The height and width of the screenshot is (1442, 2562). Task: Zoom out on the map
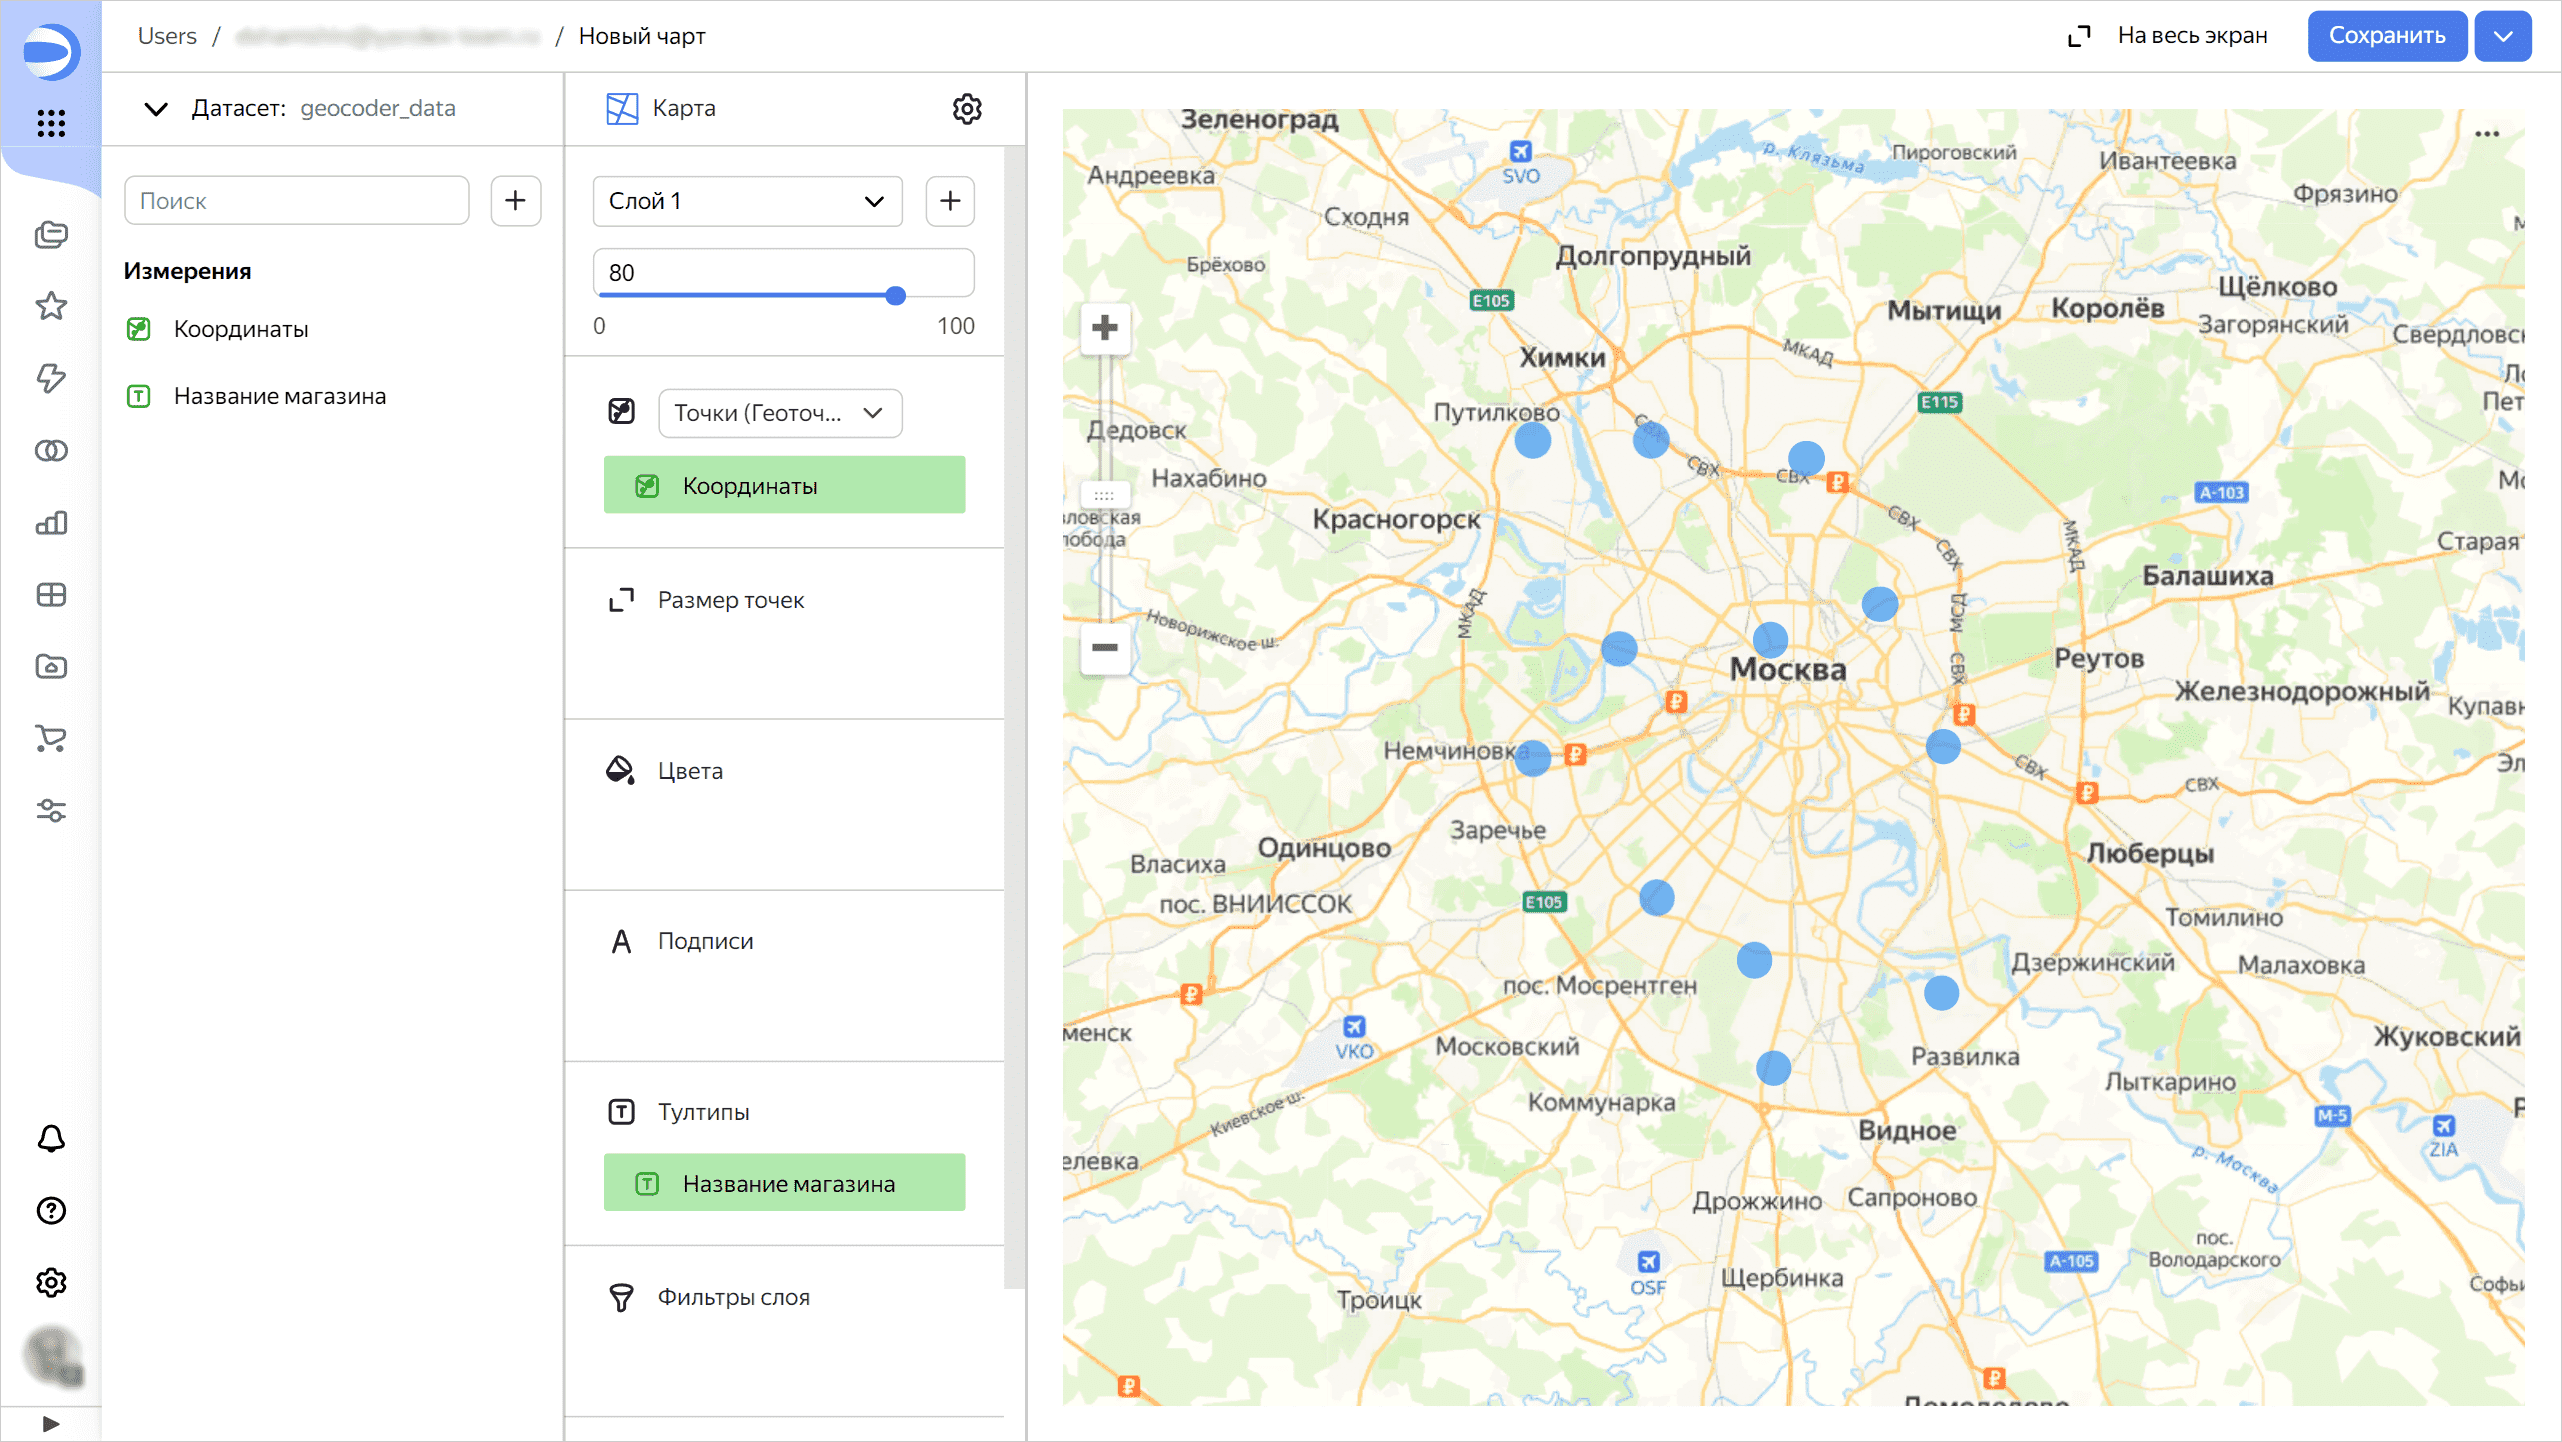click(1104, 648)
